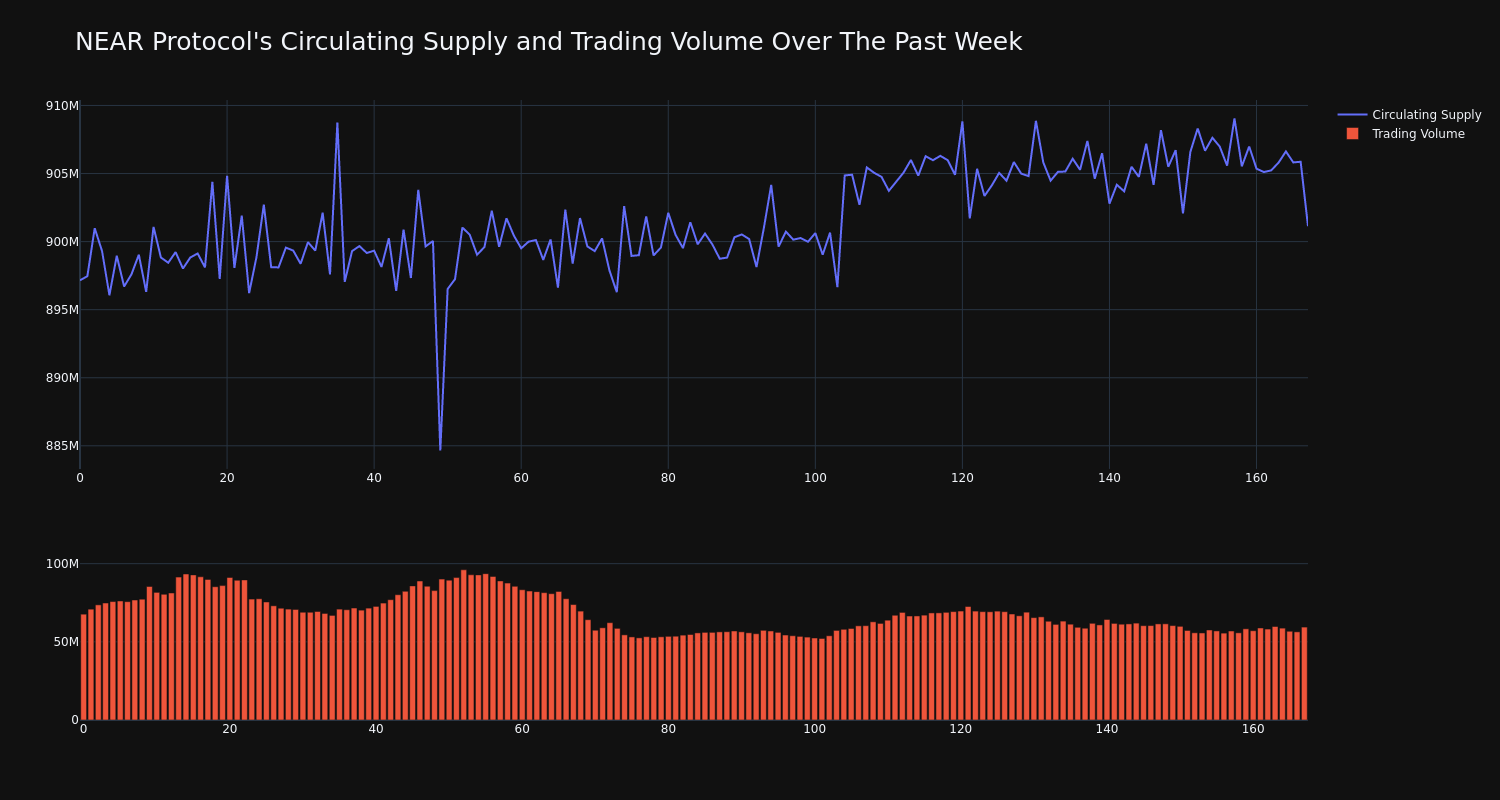The image size is (1500, 800).
Task: Click x-axis label 100 under supply chart
Action: [815, 478]
